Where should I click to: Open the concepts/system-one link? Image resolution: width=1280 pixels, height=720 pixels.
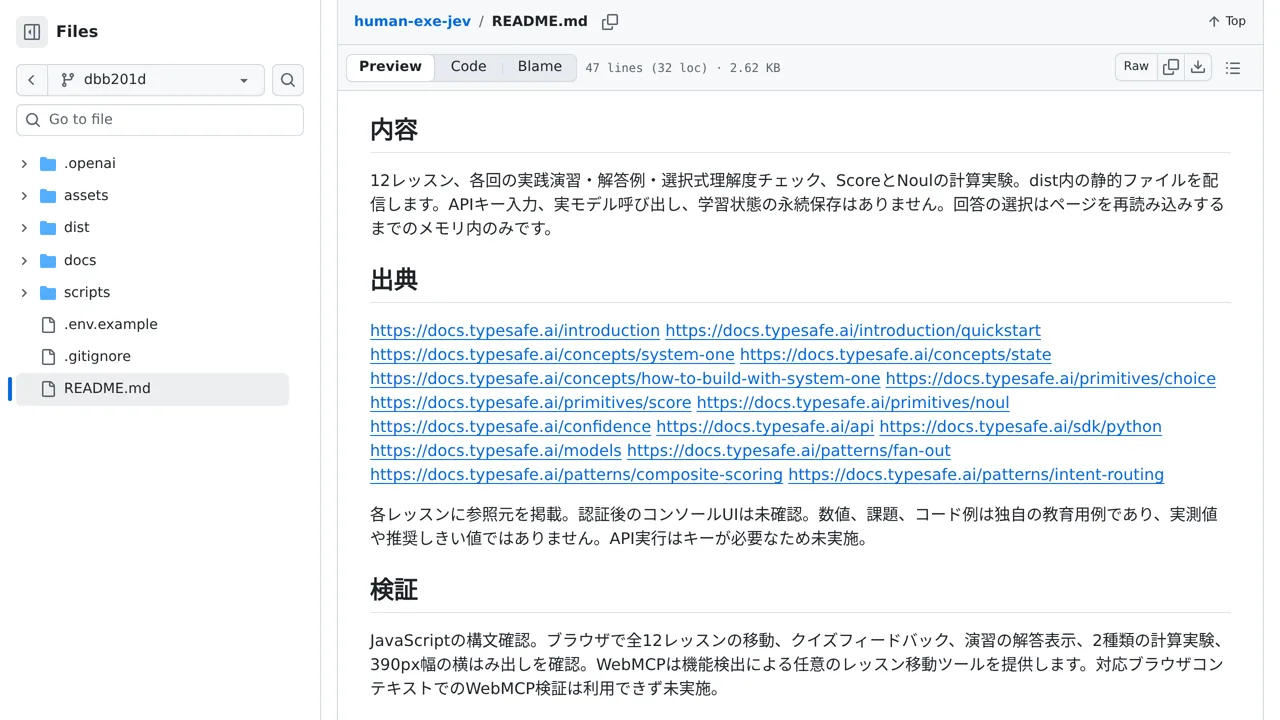[x=552, y=355]
